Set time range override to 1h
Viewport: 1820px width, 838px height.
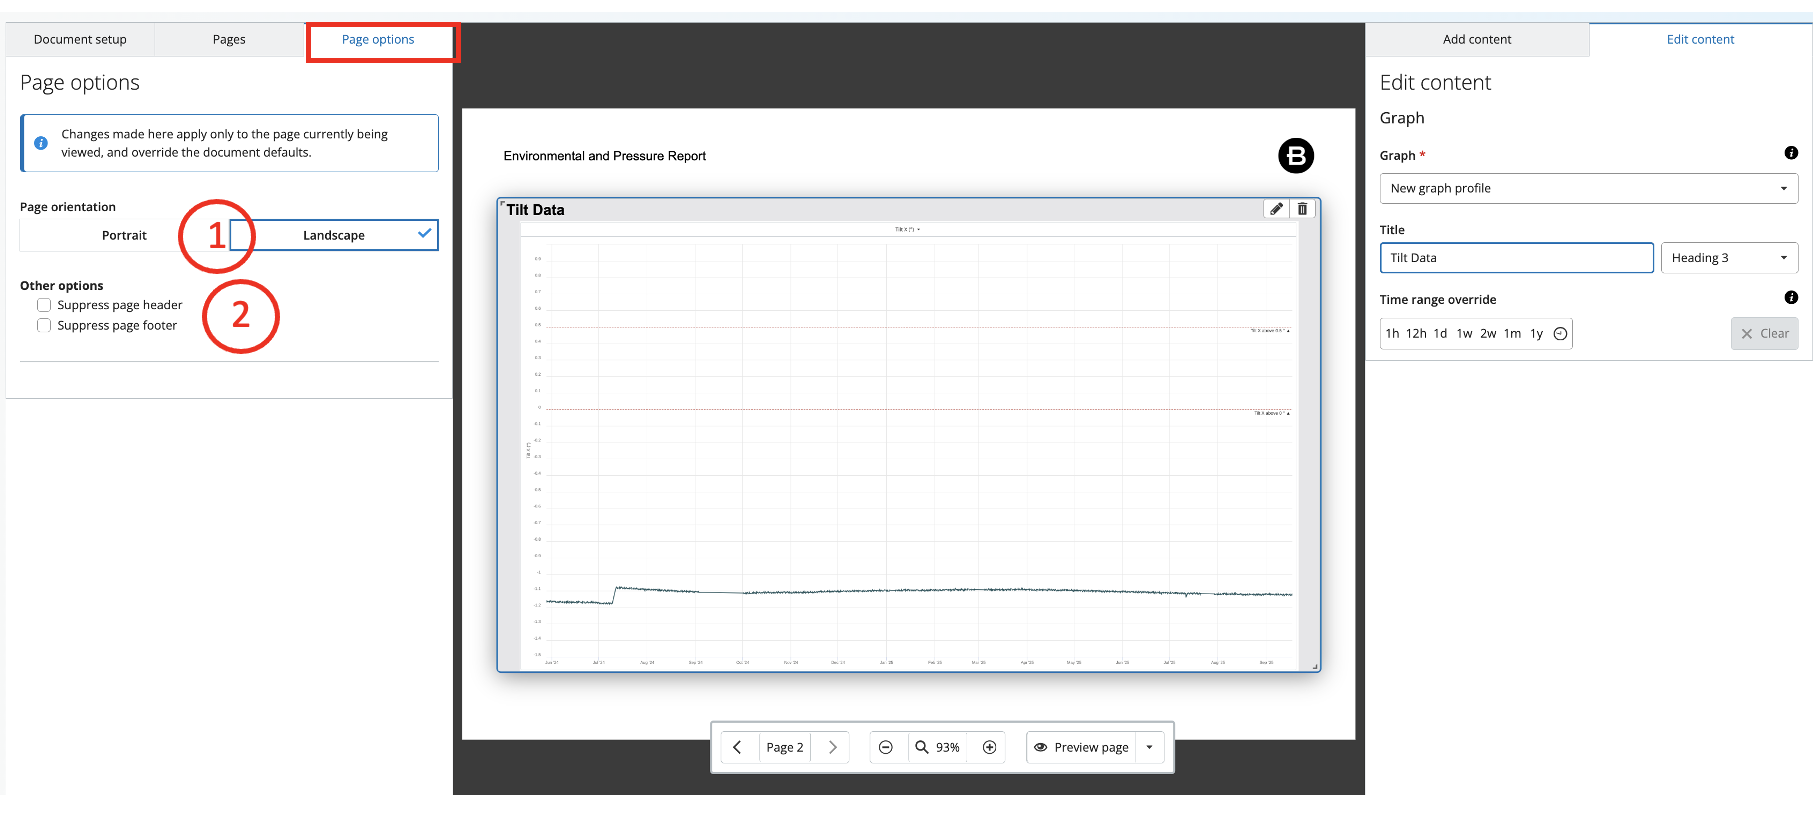click(1392, 334)
